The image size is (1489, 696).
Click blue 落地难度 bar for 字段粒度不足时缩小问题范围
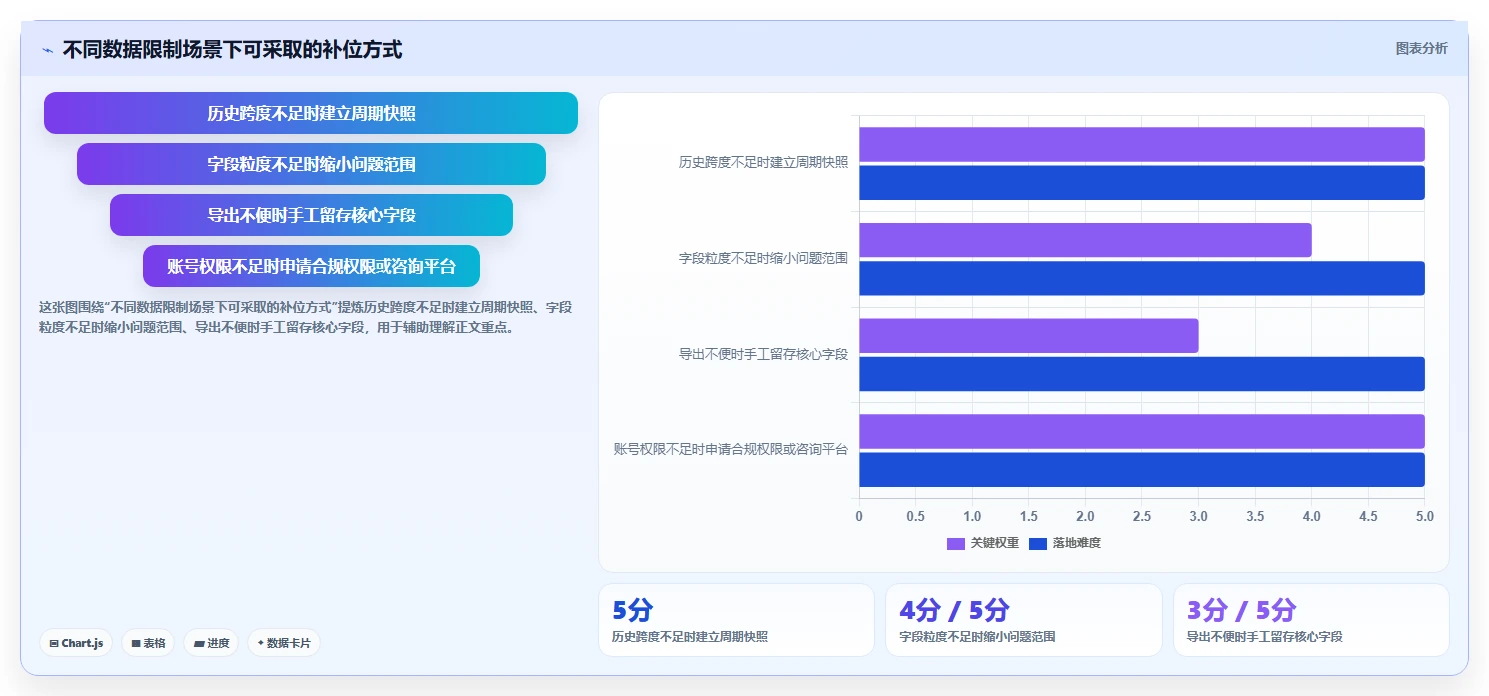click(x=1141, y=278)
